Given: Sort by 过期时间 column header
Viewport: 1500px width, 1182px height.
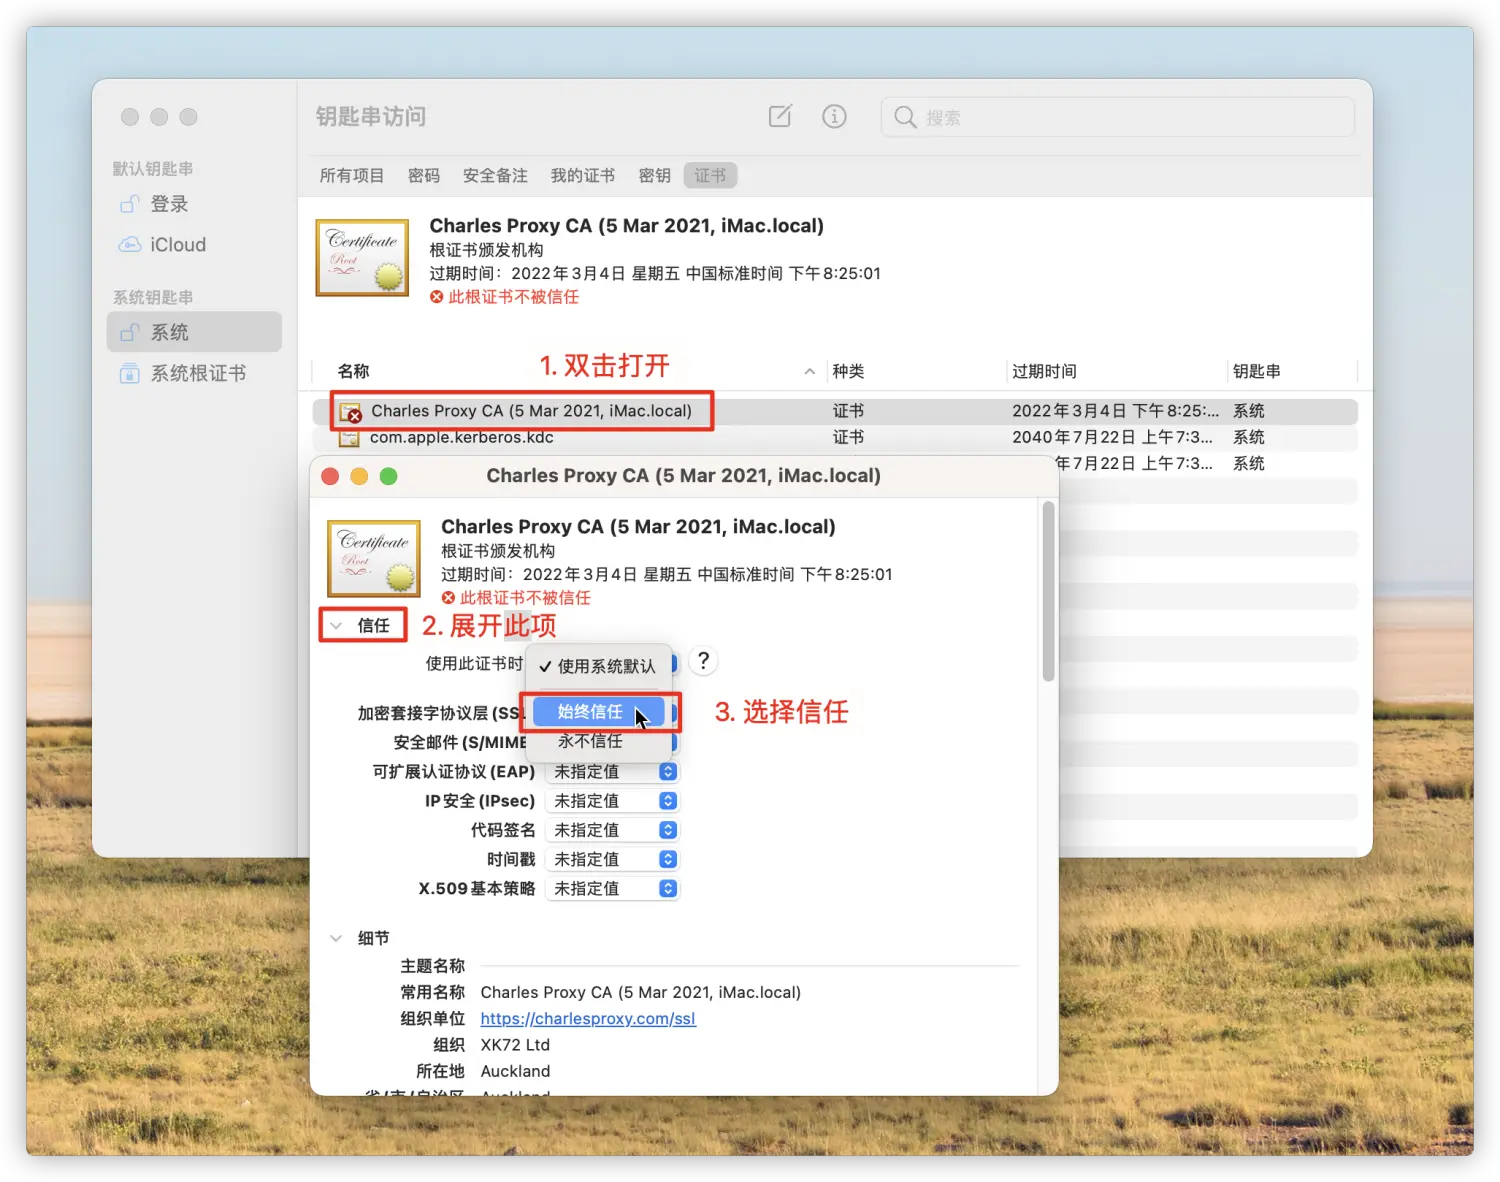Looking at the screenshot, I should (1044, 371).
